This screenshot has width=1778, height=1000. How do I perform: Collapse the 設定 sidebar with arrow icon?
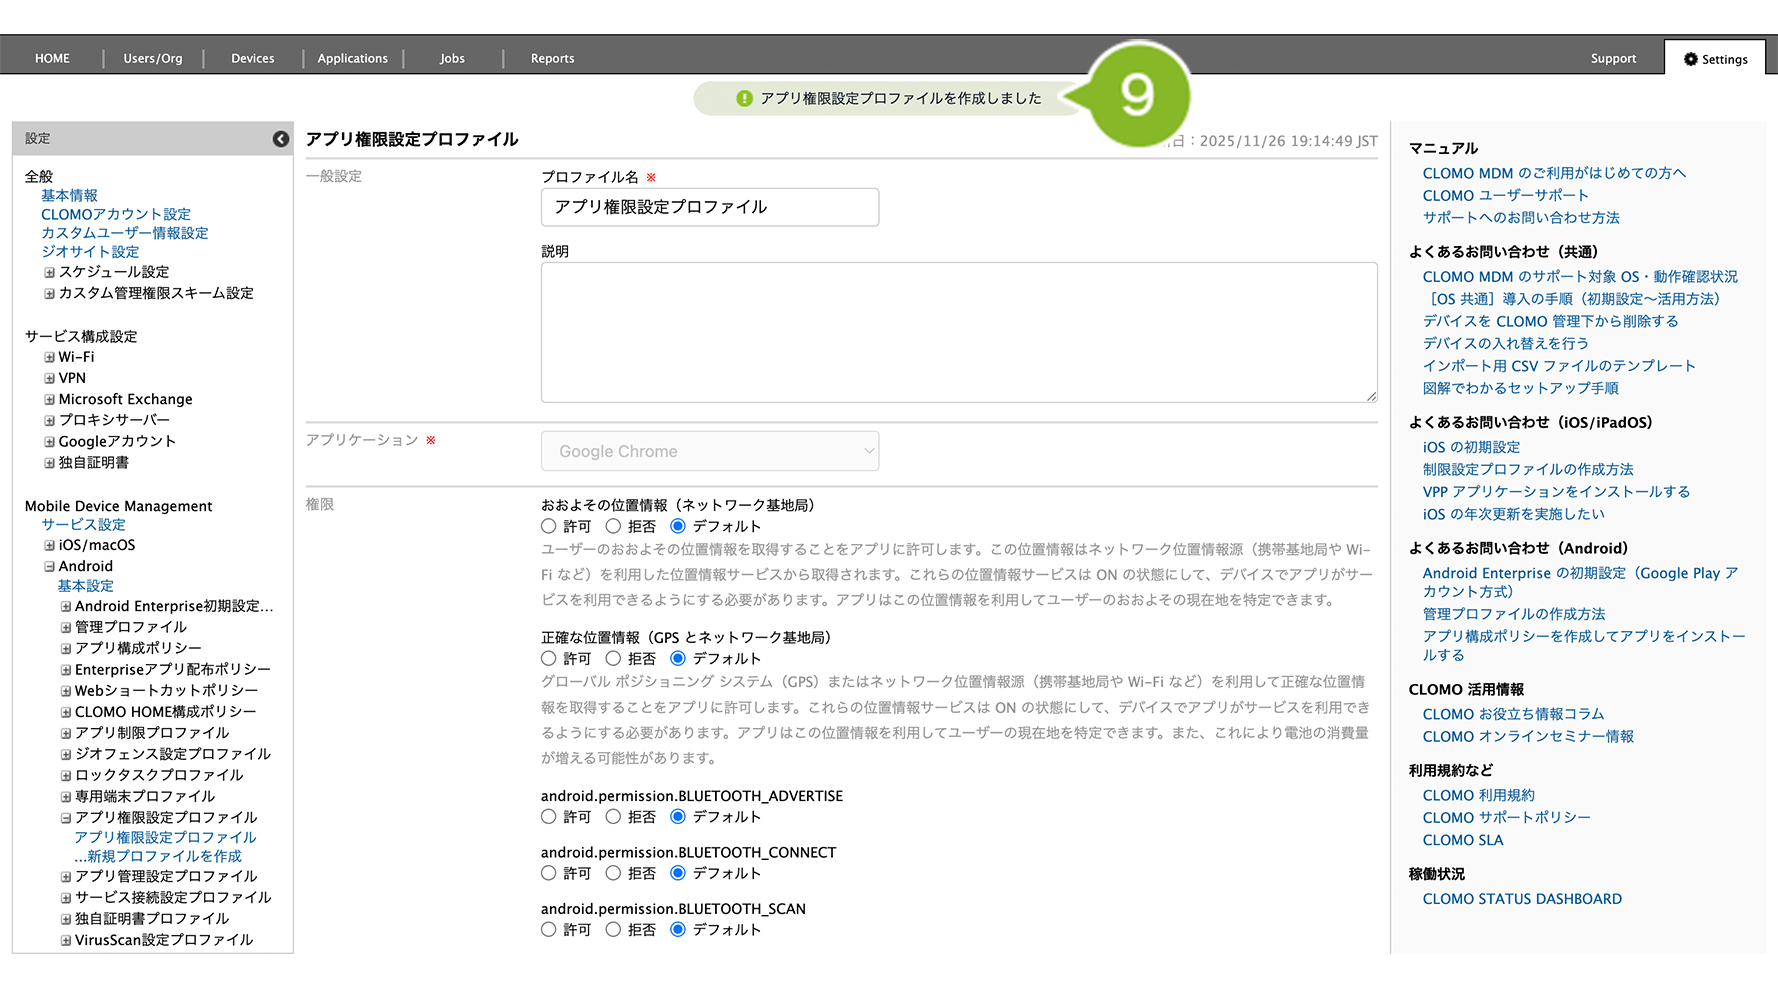pyautogui.click(x=281, y=139)
